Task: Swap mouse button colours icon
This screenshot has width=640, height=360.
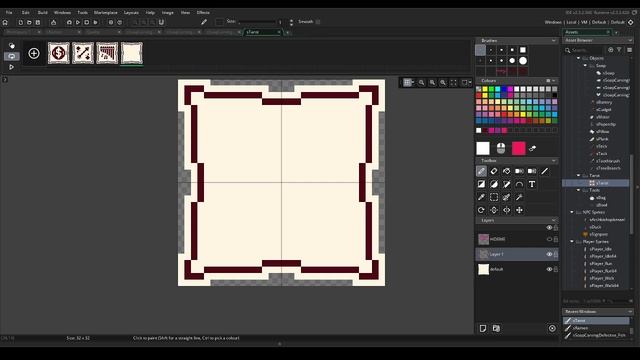Action: point(532,149)
